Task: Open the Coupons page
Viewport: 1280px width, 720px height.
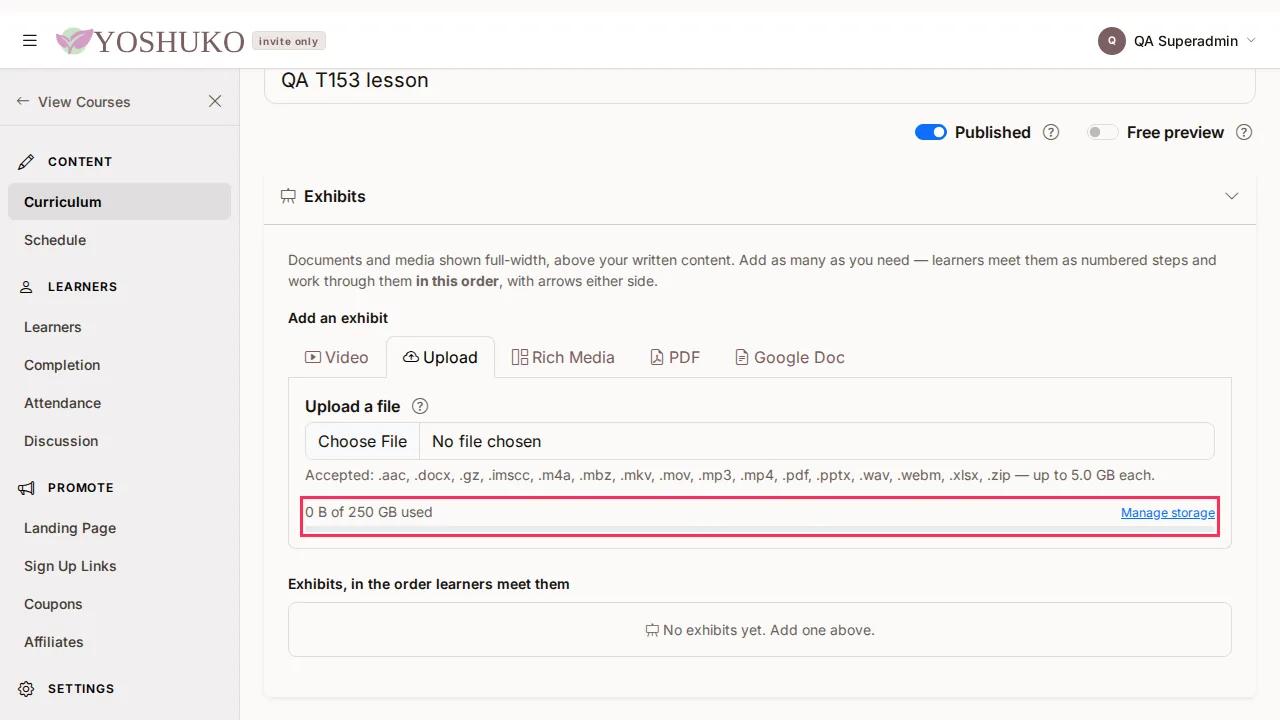Action: tap(119, 604)
